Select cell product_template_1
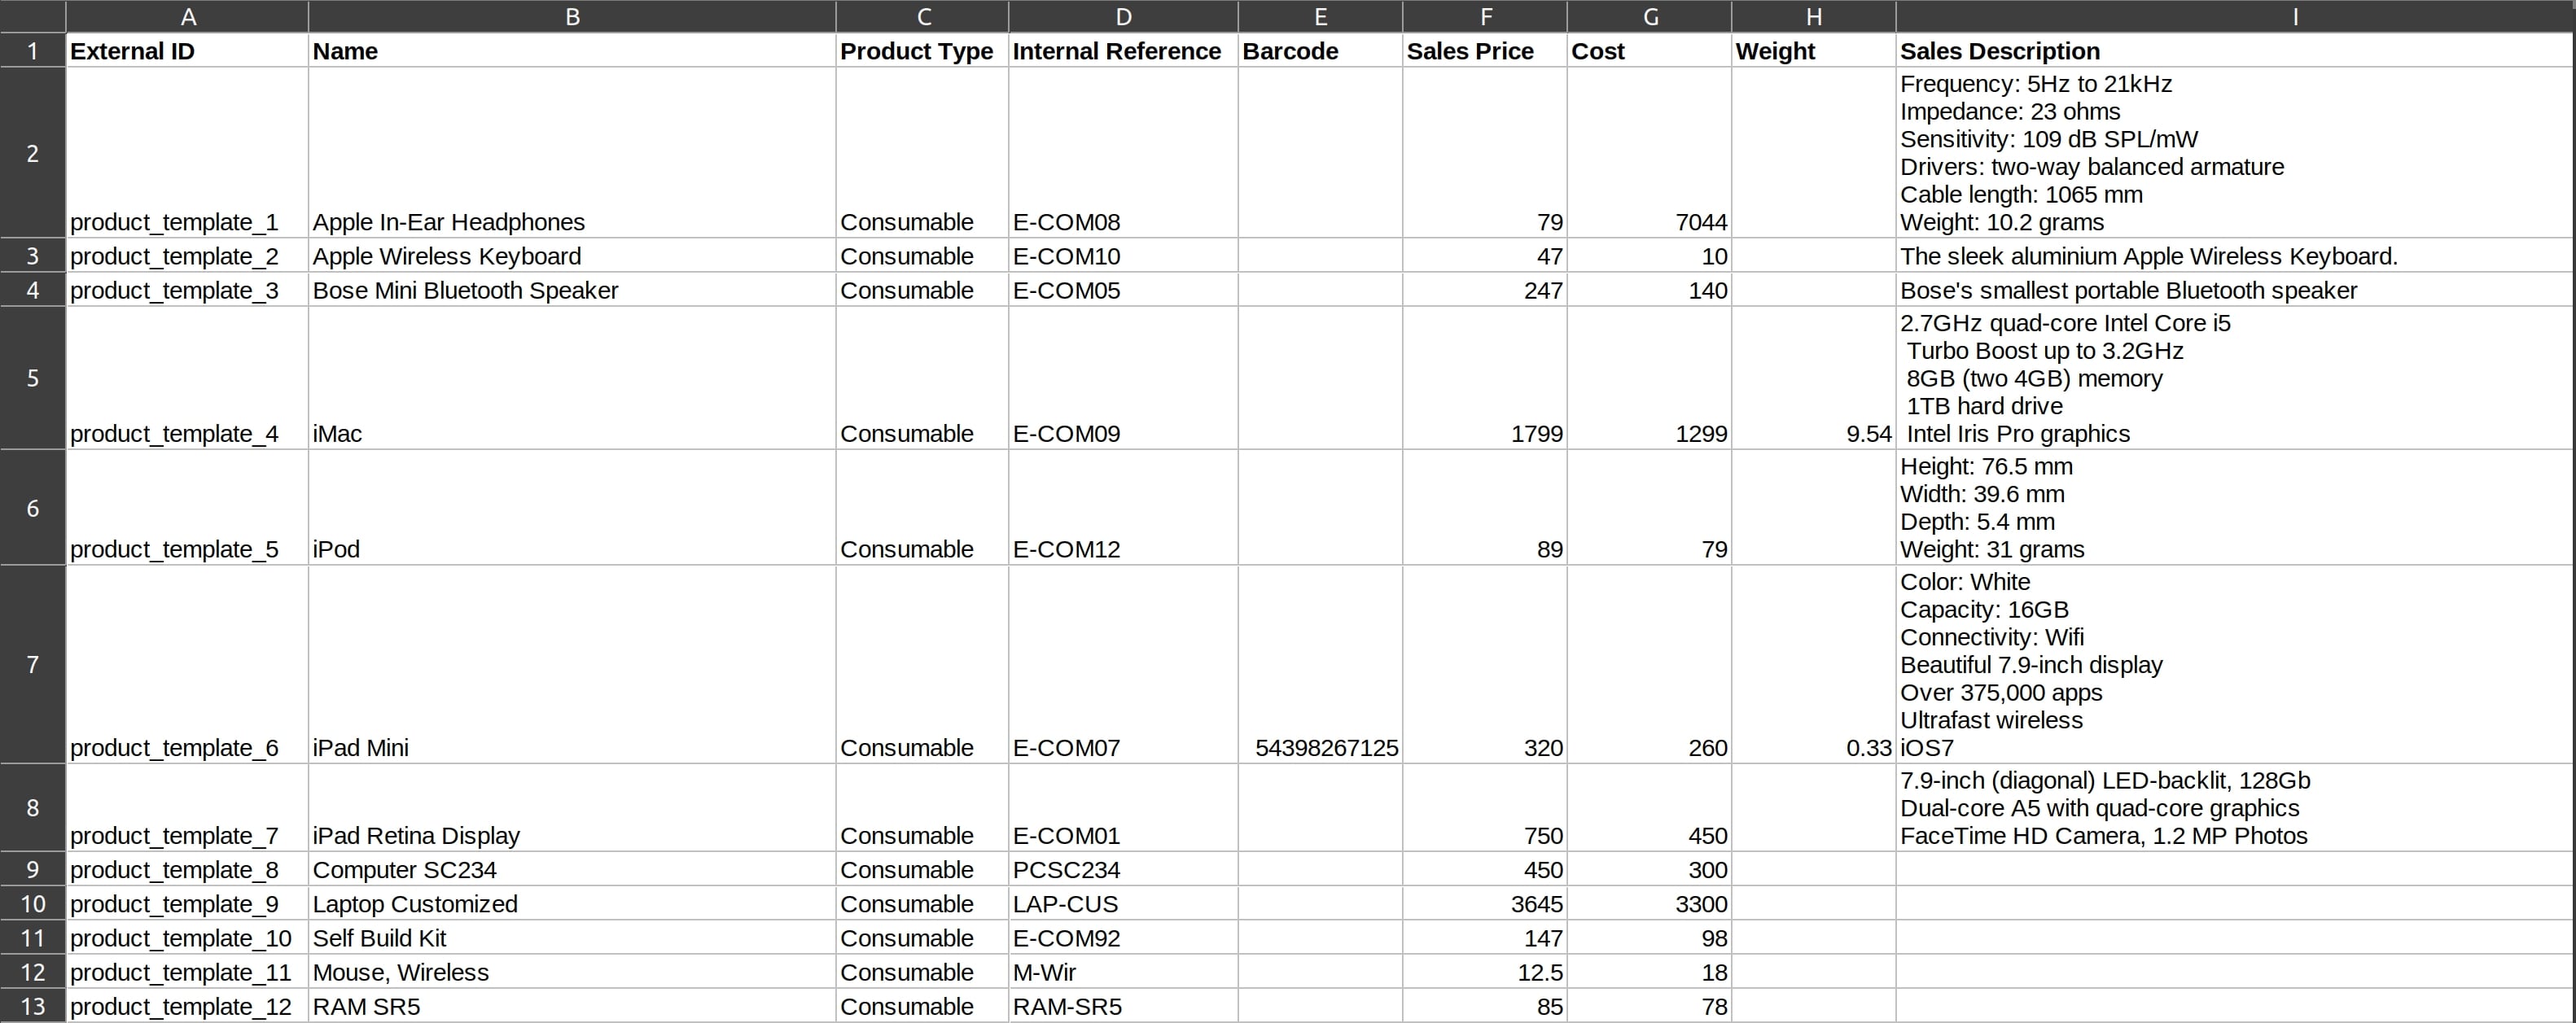Screen dimensions: 2576x1023 187,153
